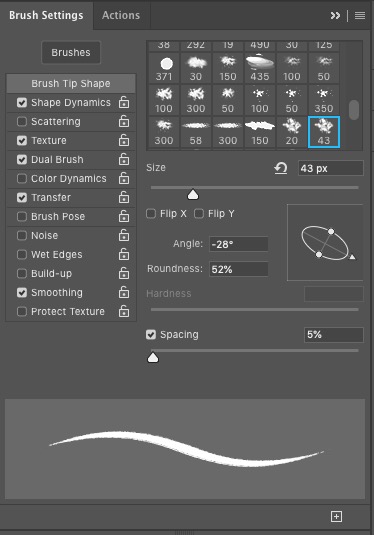Check the Flip Y option

pyautogui.click(x=199, y=214)
